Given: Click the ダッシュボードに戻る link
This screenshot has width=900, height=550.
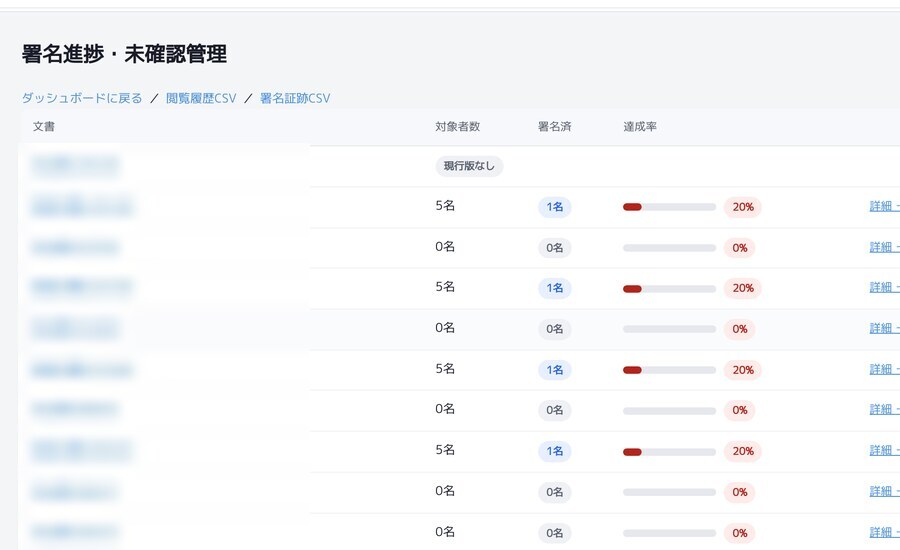Looking at the screenshot, I should coord(82,98).
